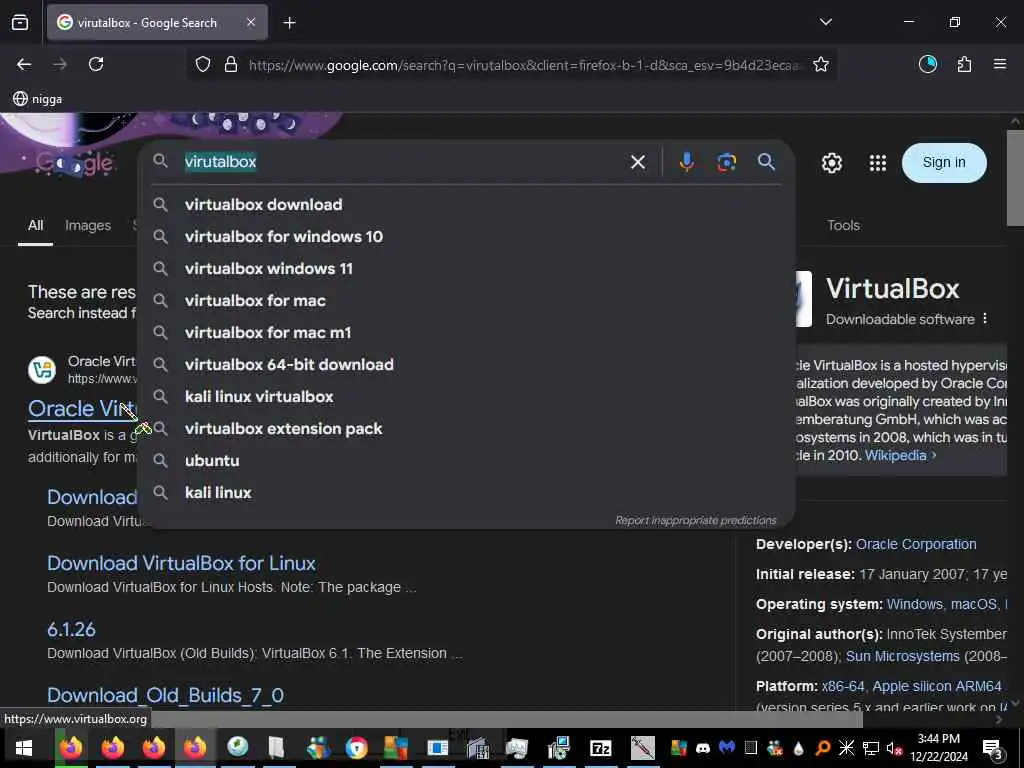This screenshot has height=768, width=1024.
Task: Select virtualbox 64-bit download suggestion
Action: [x=466, y=364]
